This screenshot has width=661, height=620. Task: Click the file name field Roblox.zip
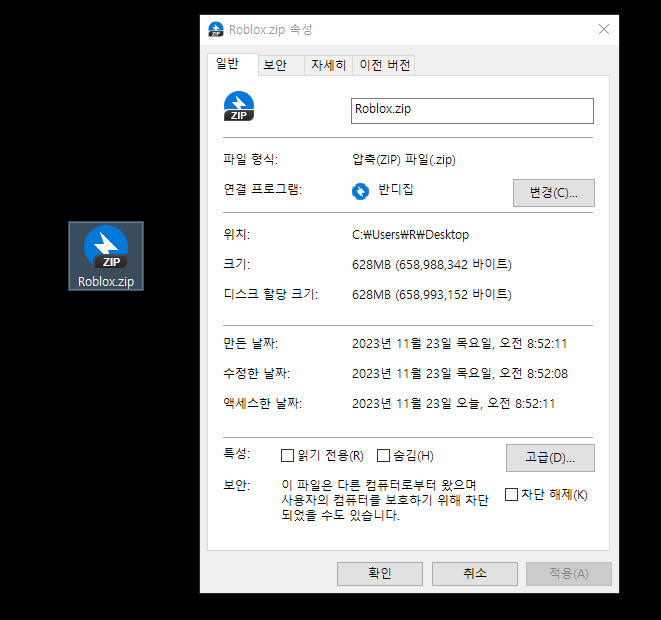[x=472, y=111]
